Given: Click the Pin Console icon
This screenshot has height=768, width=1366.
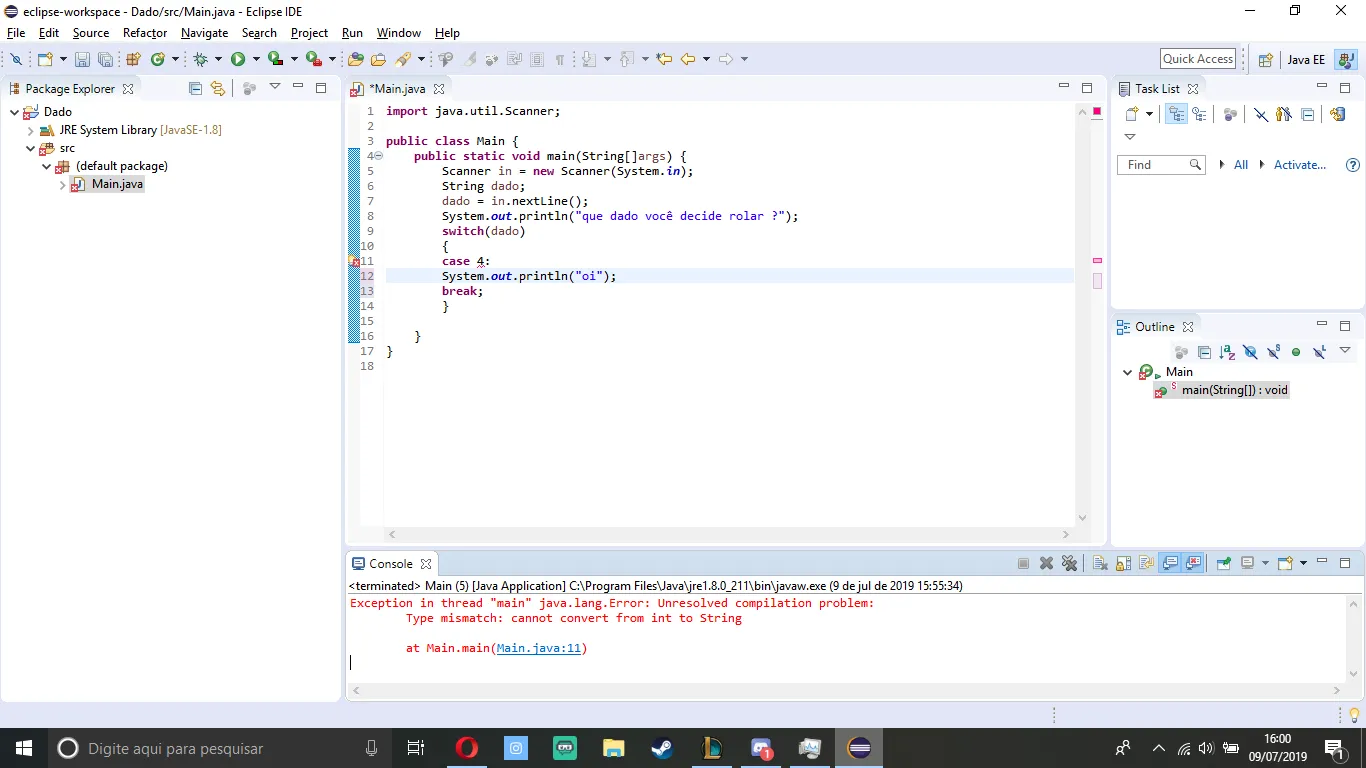Looking at the screenshot, I should coord(1223,563).
